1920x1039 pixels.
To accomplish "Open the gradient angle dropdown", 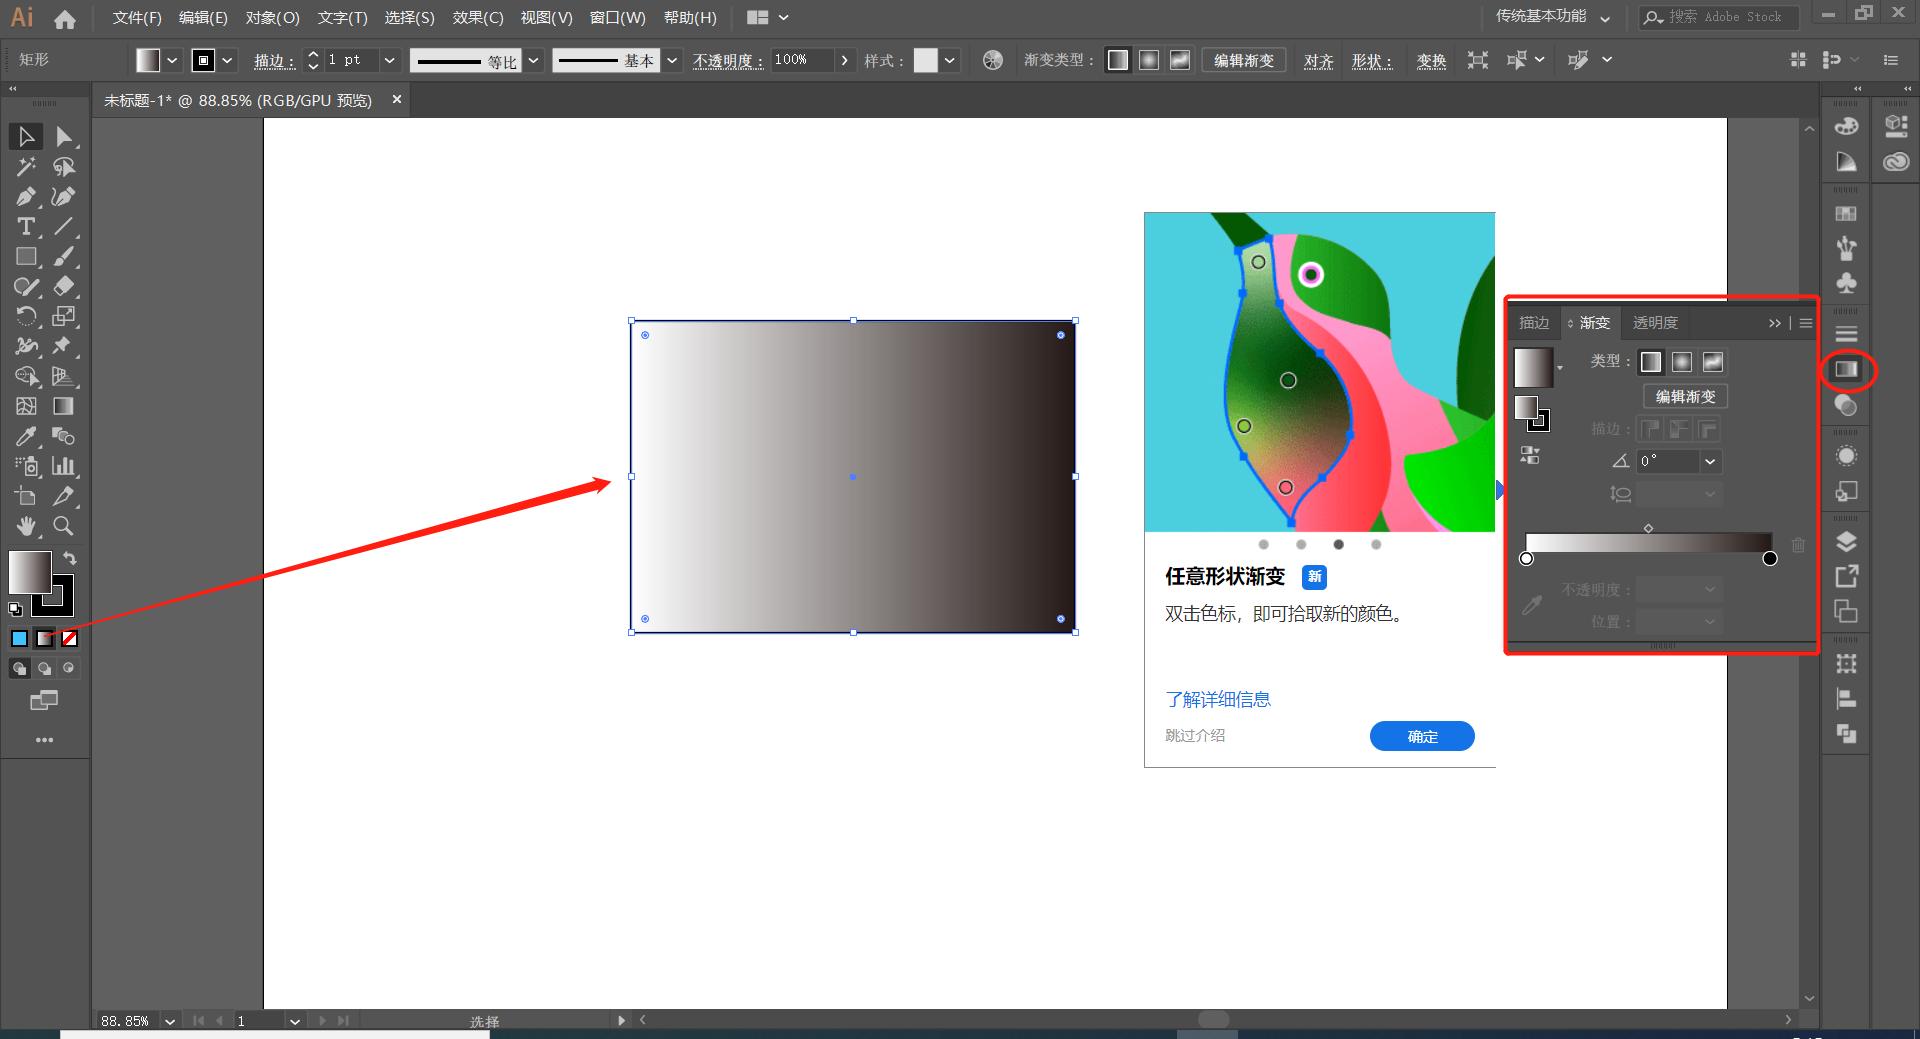I will coord(1712,461).
